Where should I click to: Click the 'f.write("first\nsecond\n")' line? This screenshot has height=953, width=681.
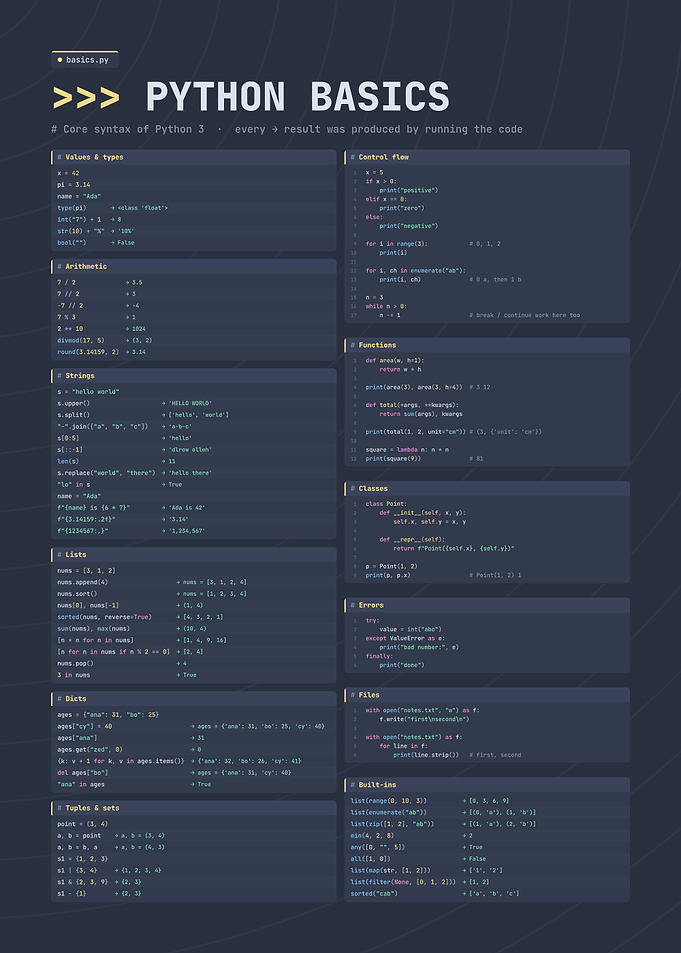pos(424,719)
